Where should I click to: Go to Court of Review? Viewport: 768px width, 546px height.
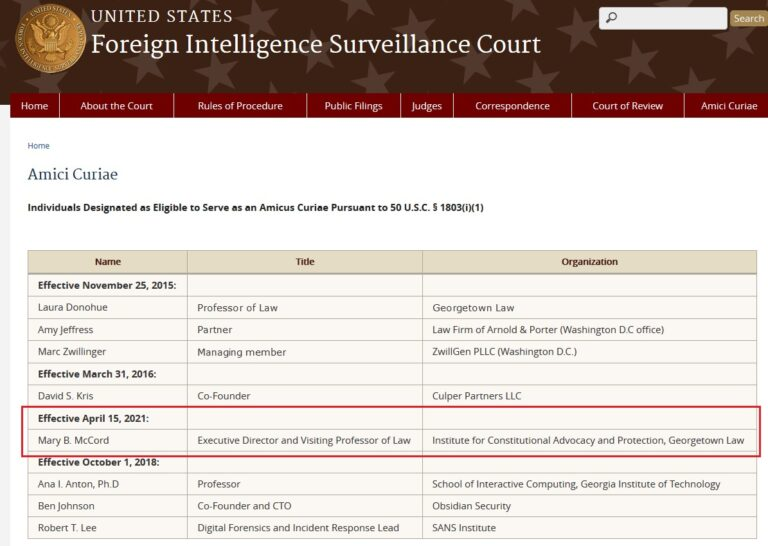point(627,106)
